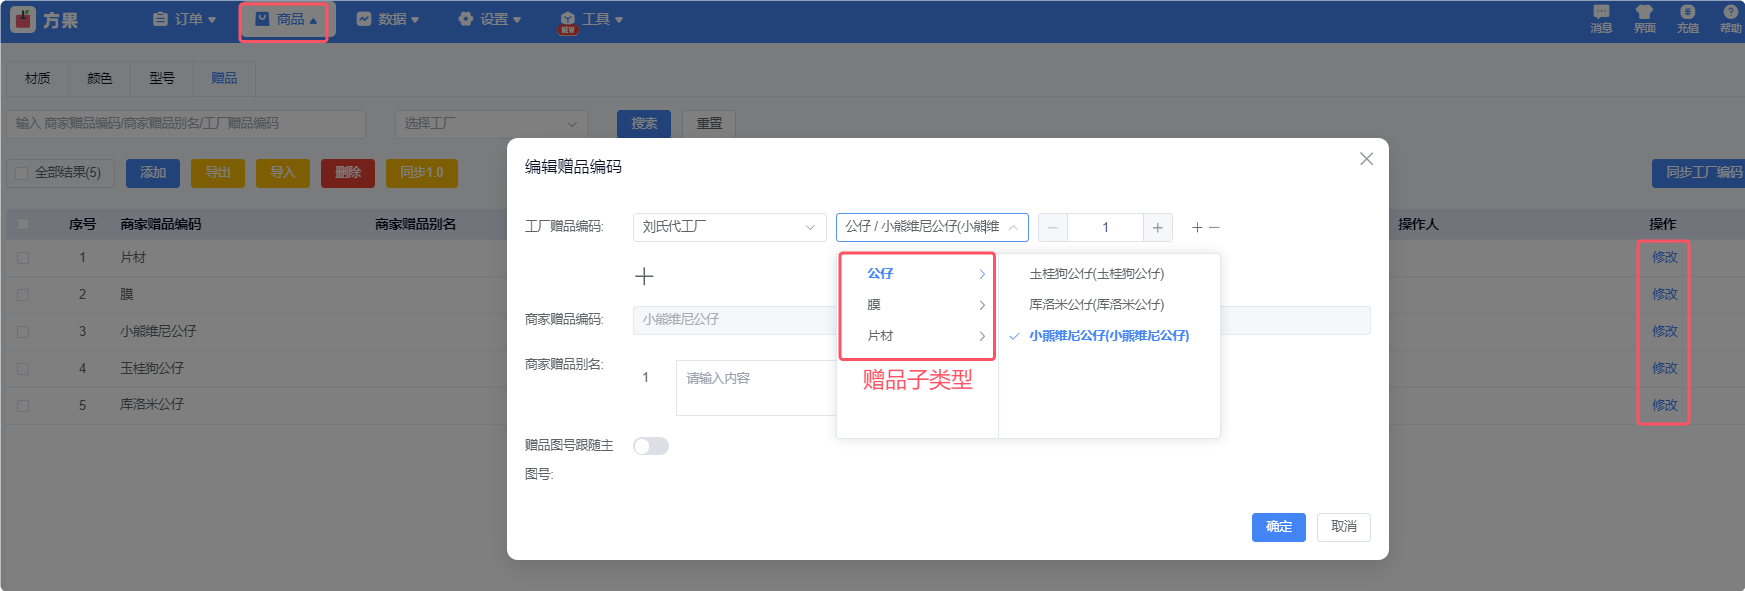
Task: Decrease quantity with the minus stepper
Action: [x=1053, y=228]
